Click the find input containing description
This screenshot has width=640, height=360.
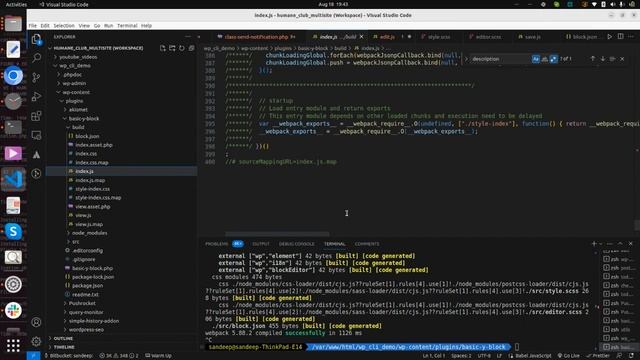point(501,59)
